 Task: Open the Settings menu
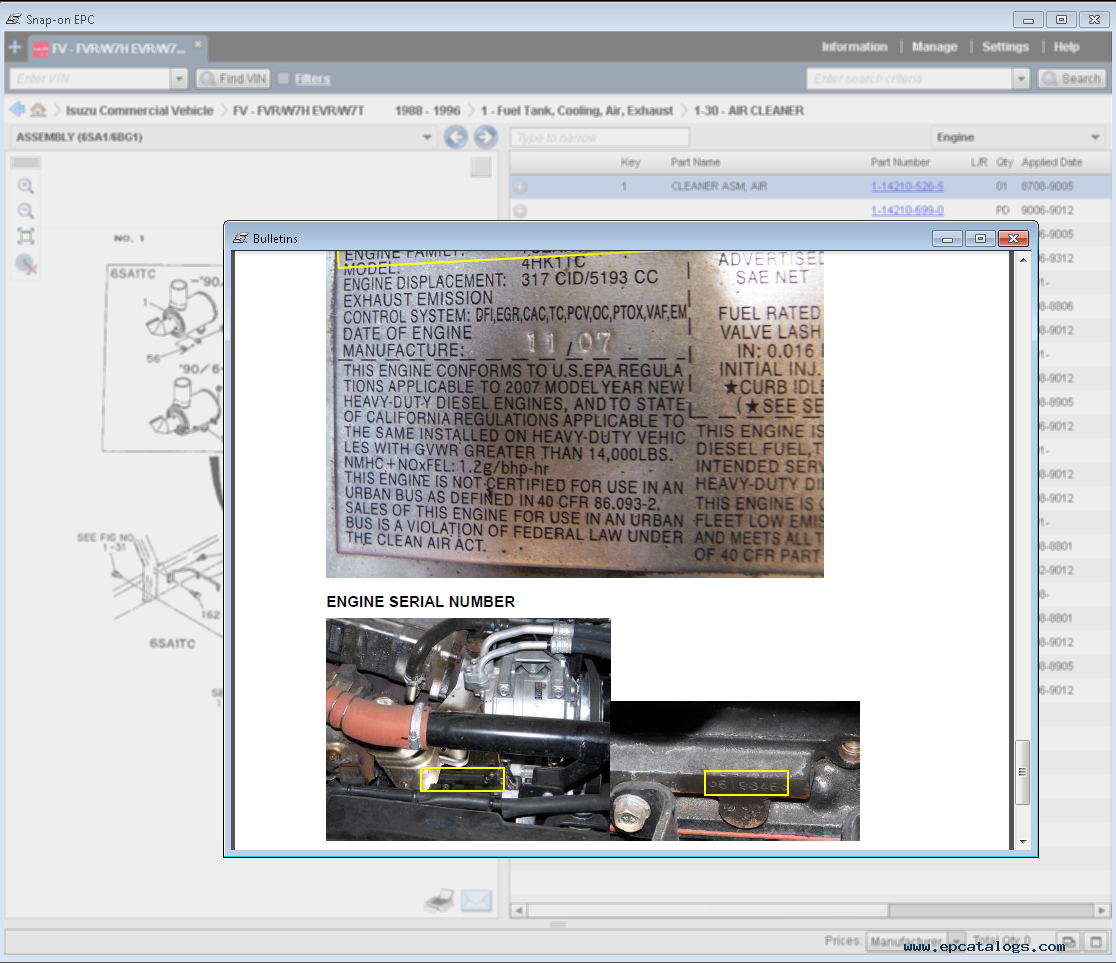1005,47
